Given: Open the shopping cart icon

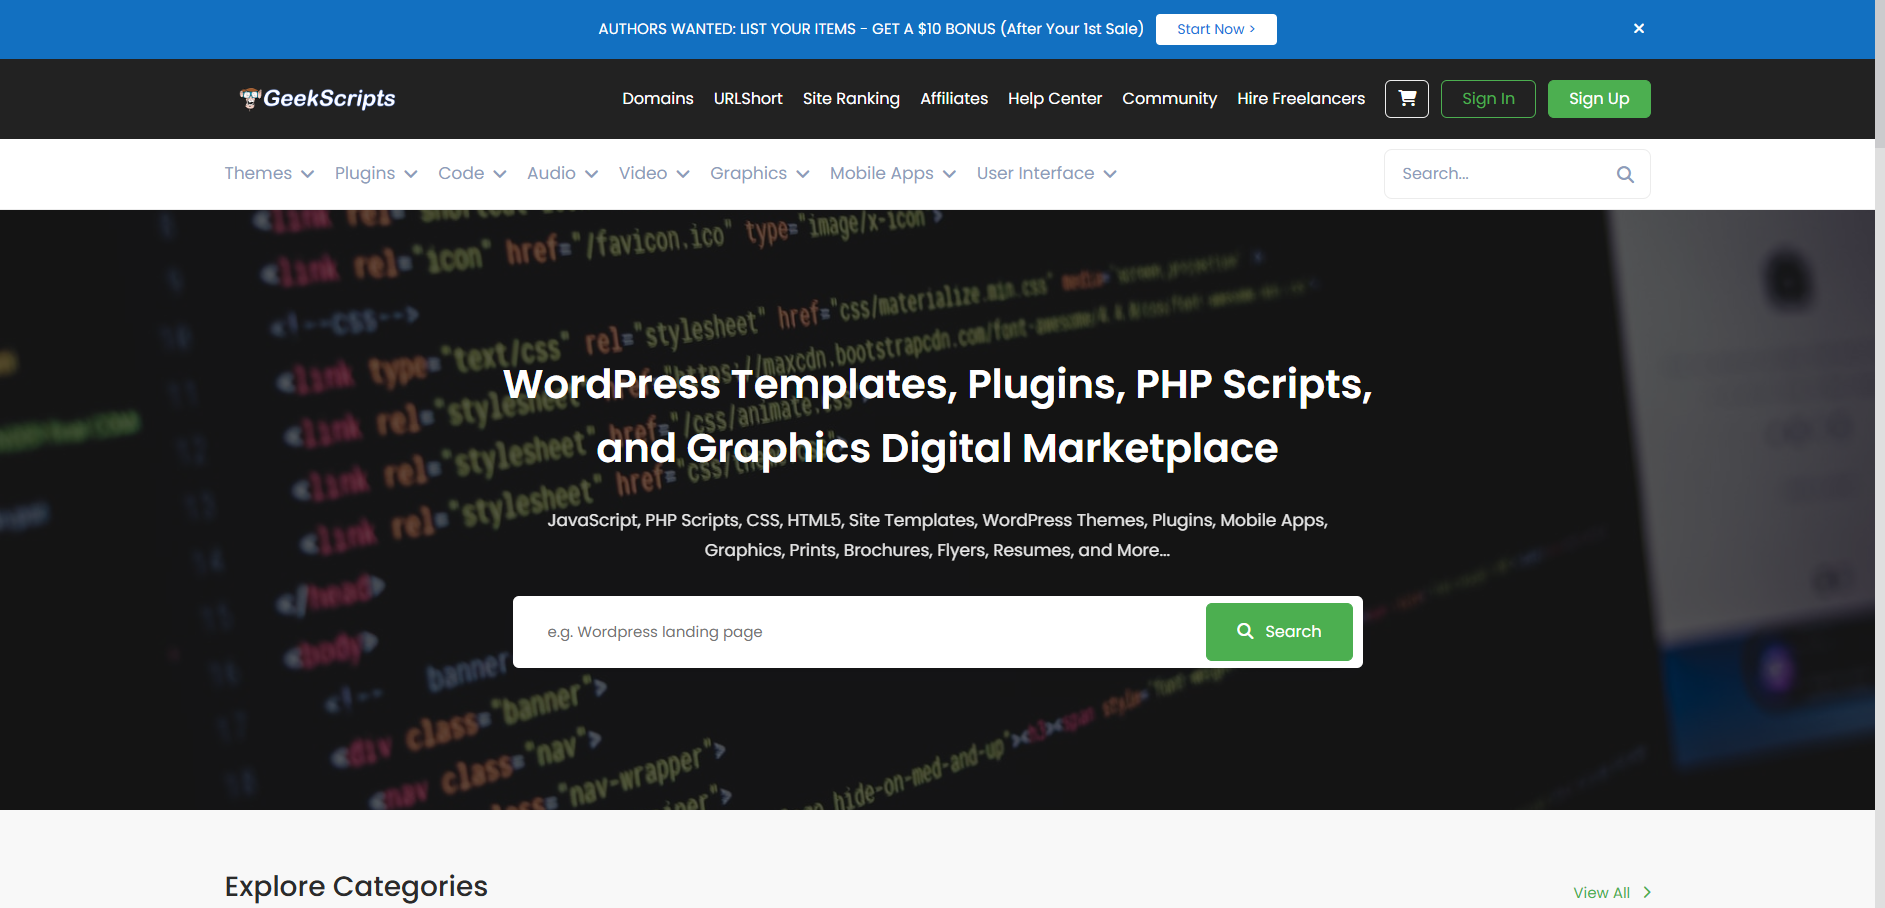Looking at the screenshot, I should [x=1406, y=99].
